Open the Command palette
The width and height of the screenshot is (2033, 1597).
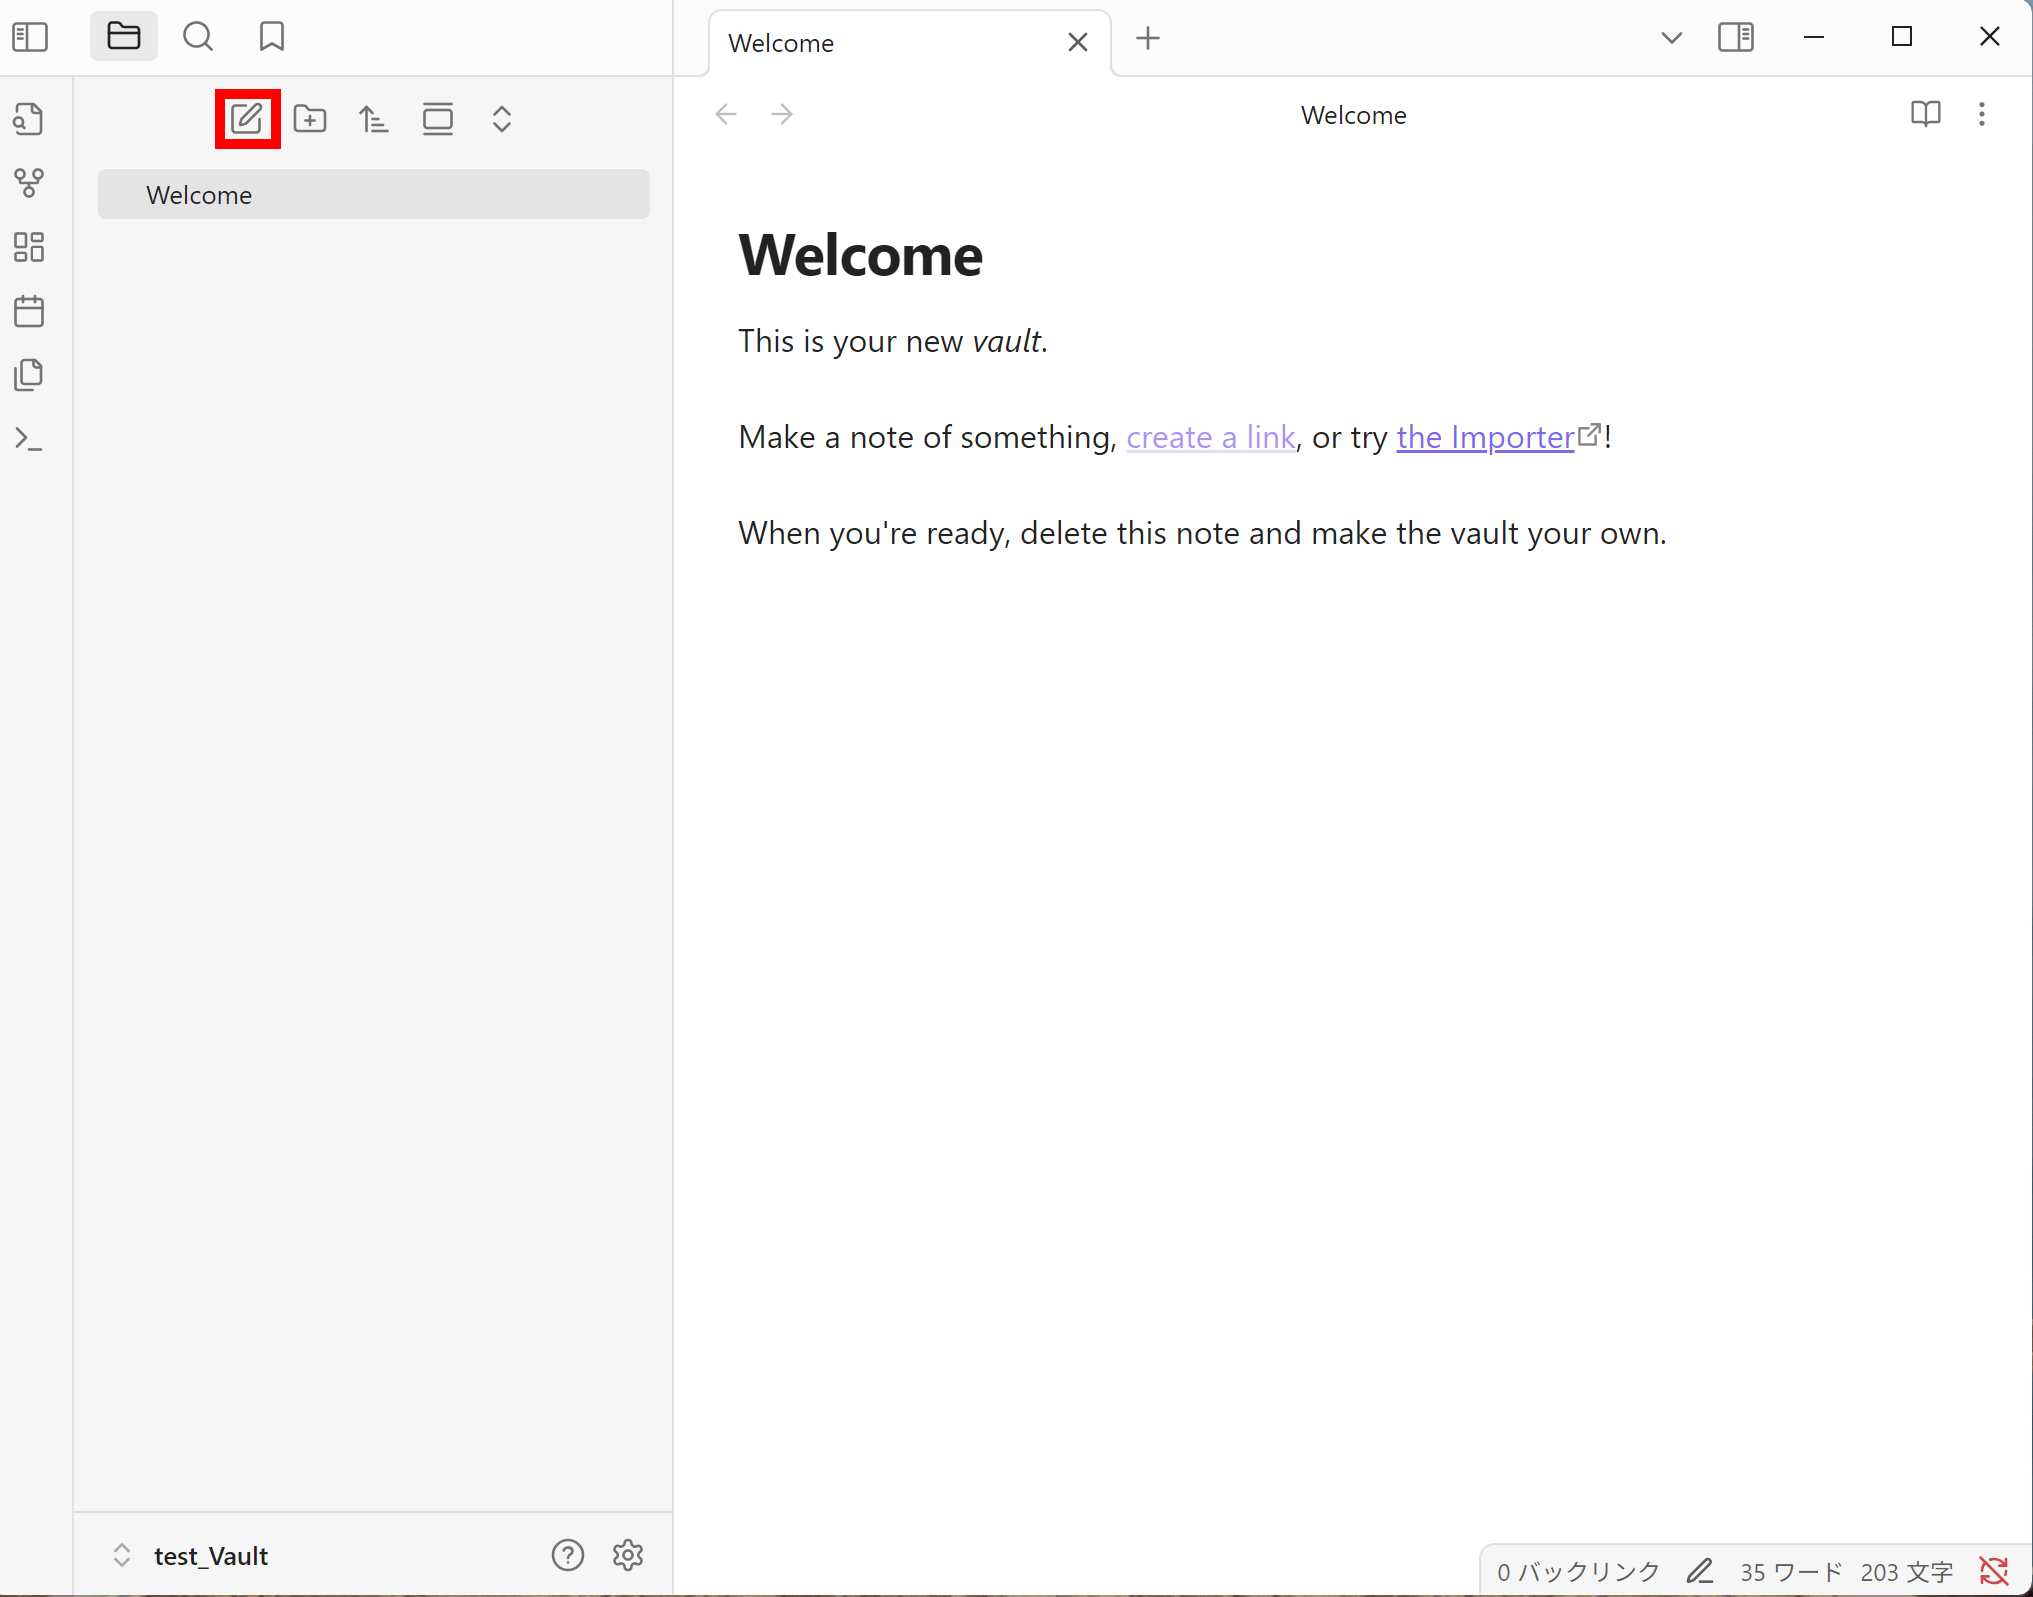29,439
